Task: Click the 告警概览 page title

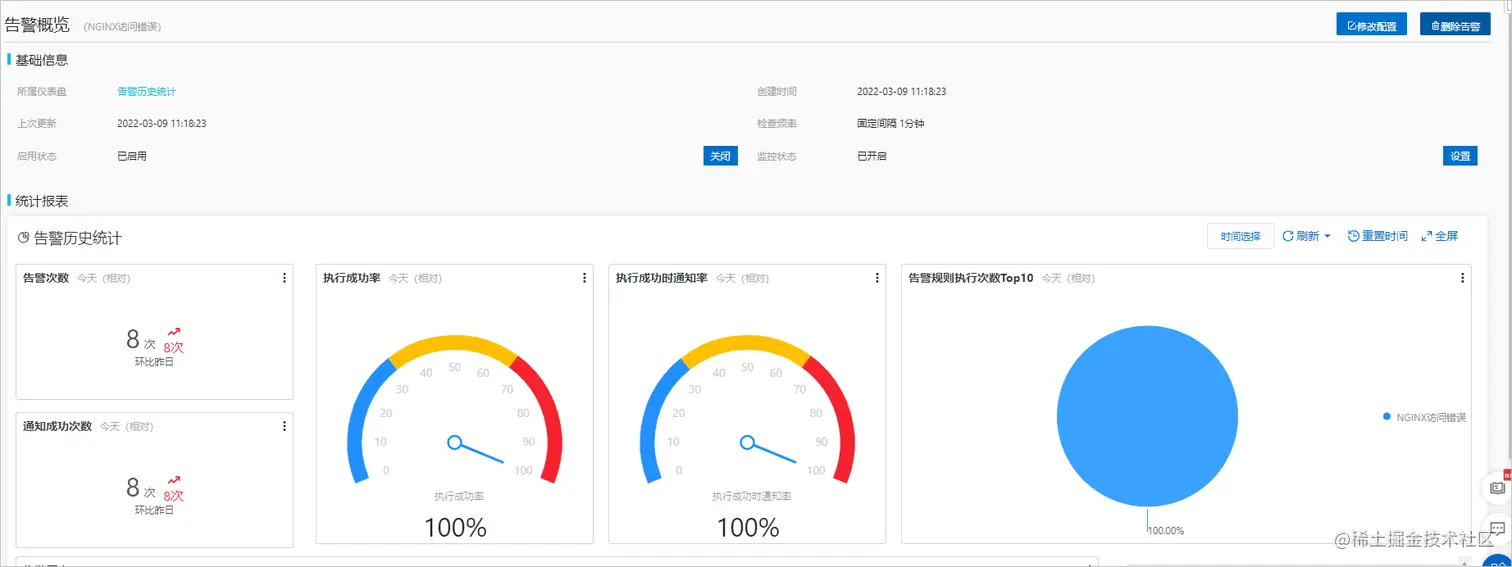Action: point(37,25)
